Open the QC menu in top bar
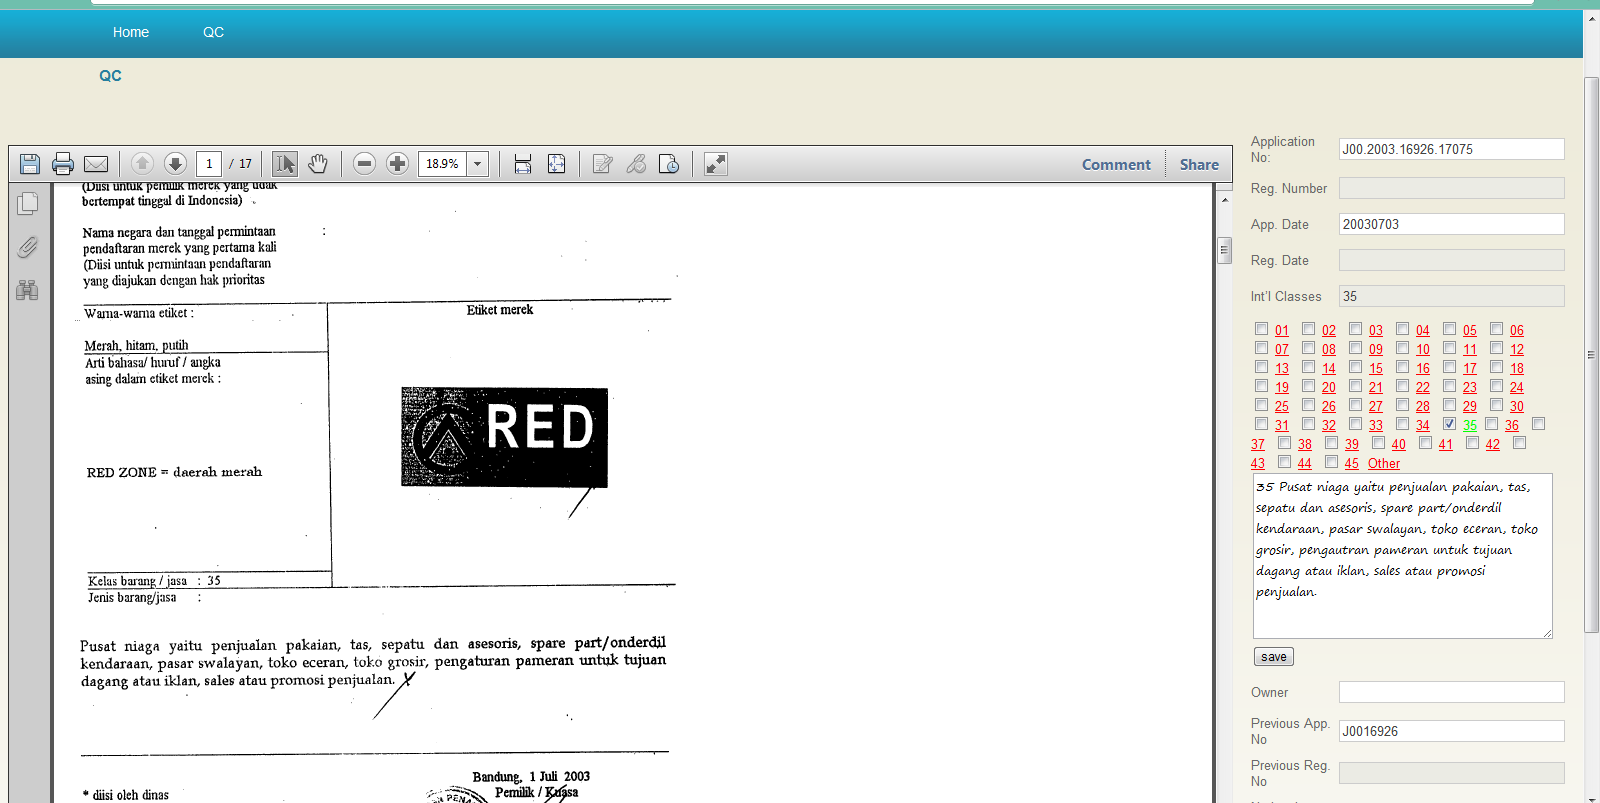Image resolution: width=1600 pixels, height=803 pixels. [214, 32]
